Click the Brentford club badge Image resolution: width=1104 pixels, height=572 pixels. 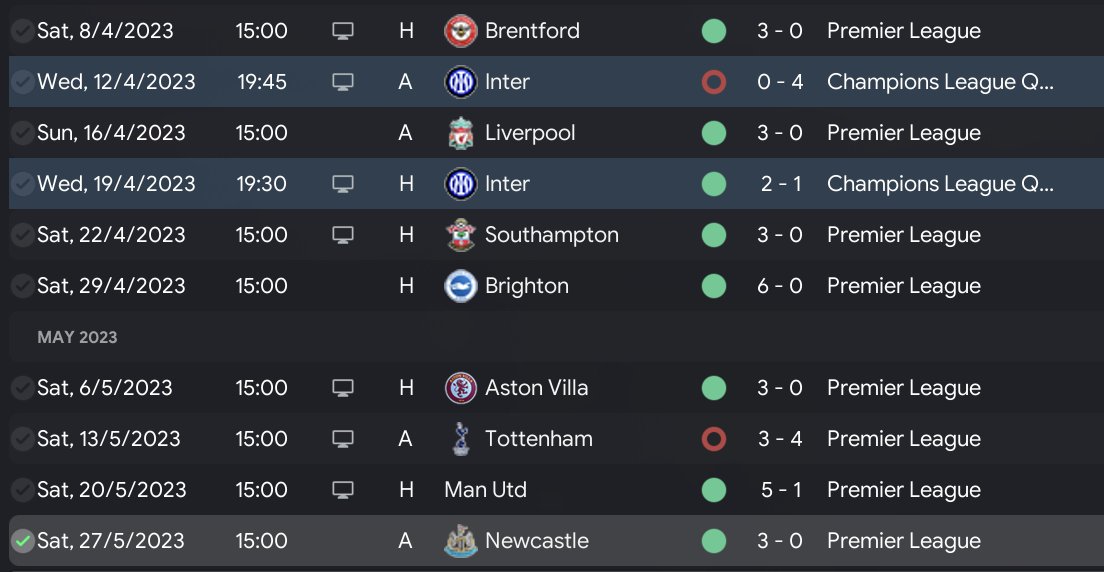[x=460, y=31]
